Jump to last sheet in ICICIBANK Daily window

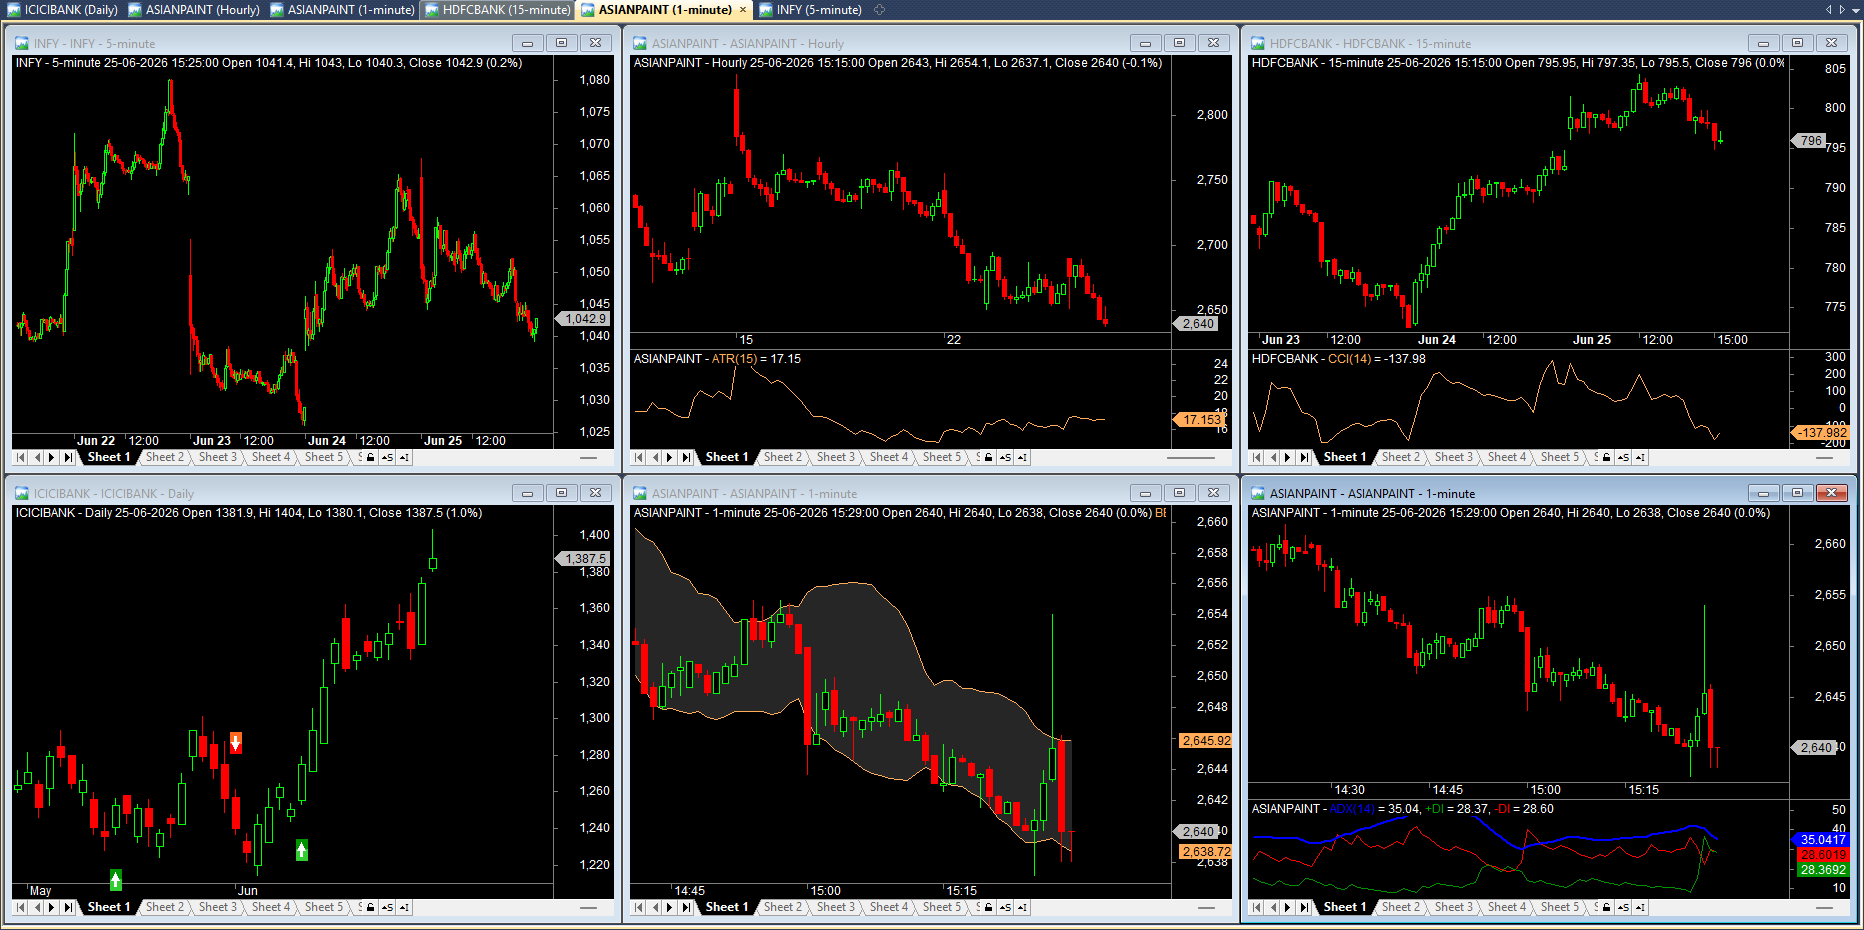(68, 907)
